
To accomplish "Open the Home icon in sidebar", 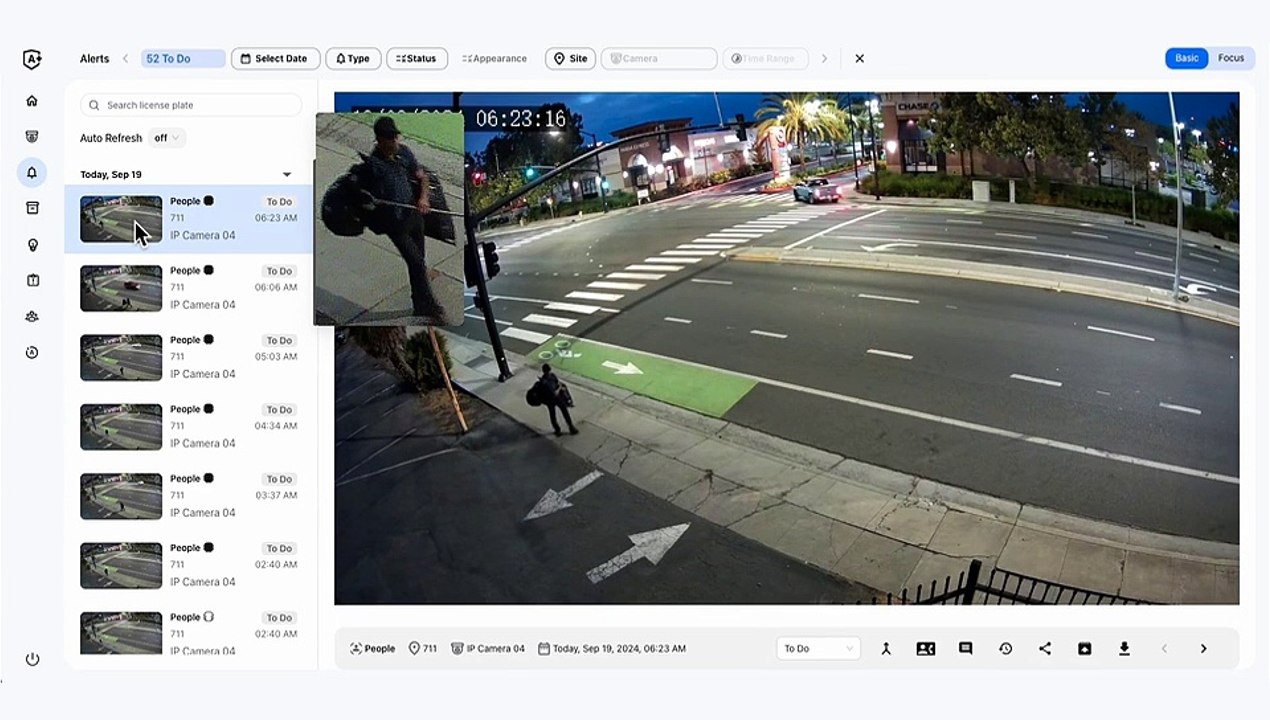I will (32, 101).
